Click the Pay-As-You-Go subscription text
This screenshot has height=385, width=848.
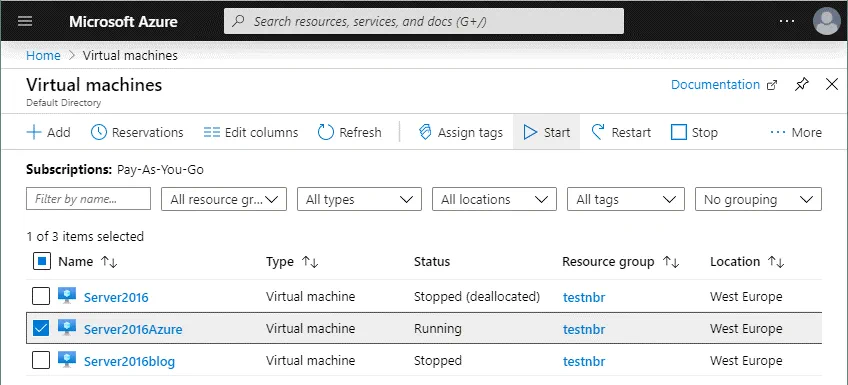click(x=161, y=170)
